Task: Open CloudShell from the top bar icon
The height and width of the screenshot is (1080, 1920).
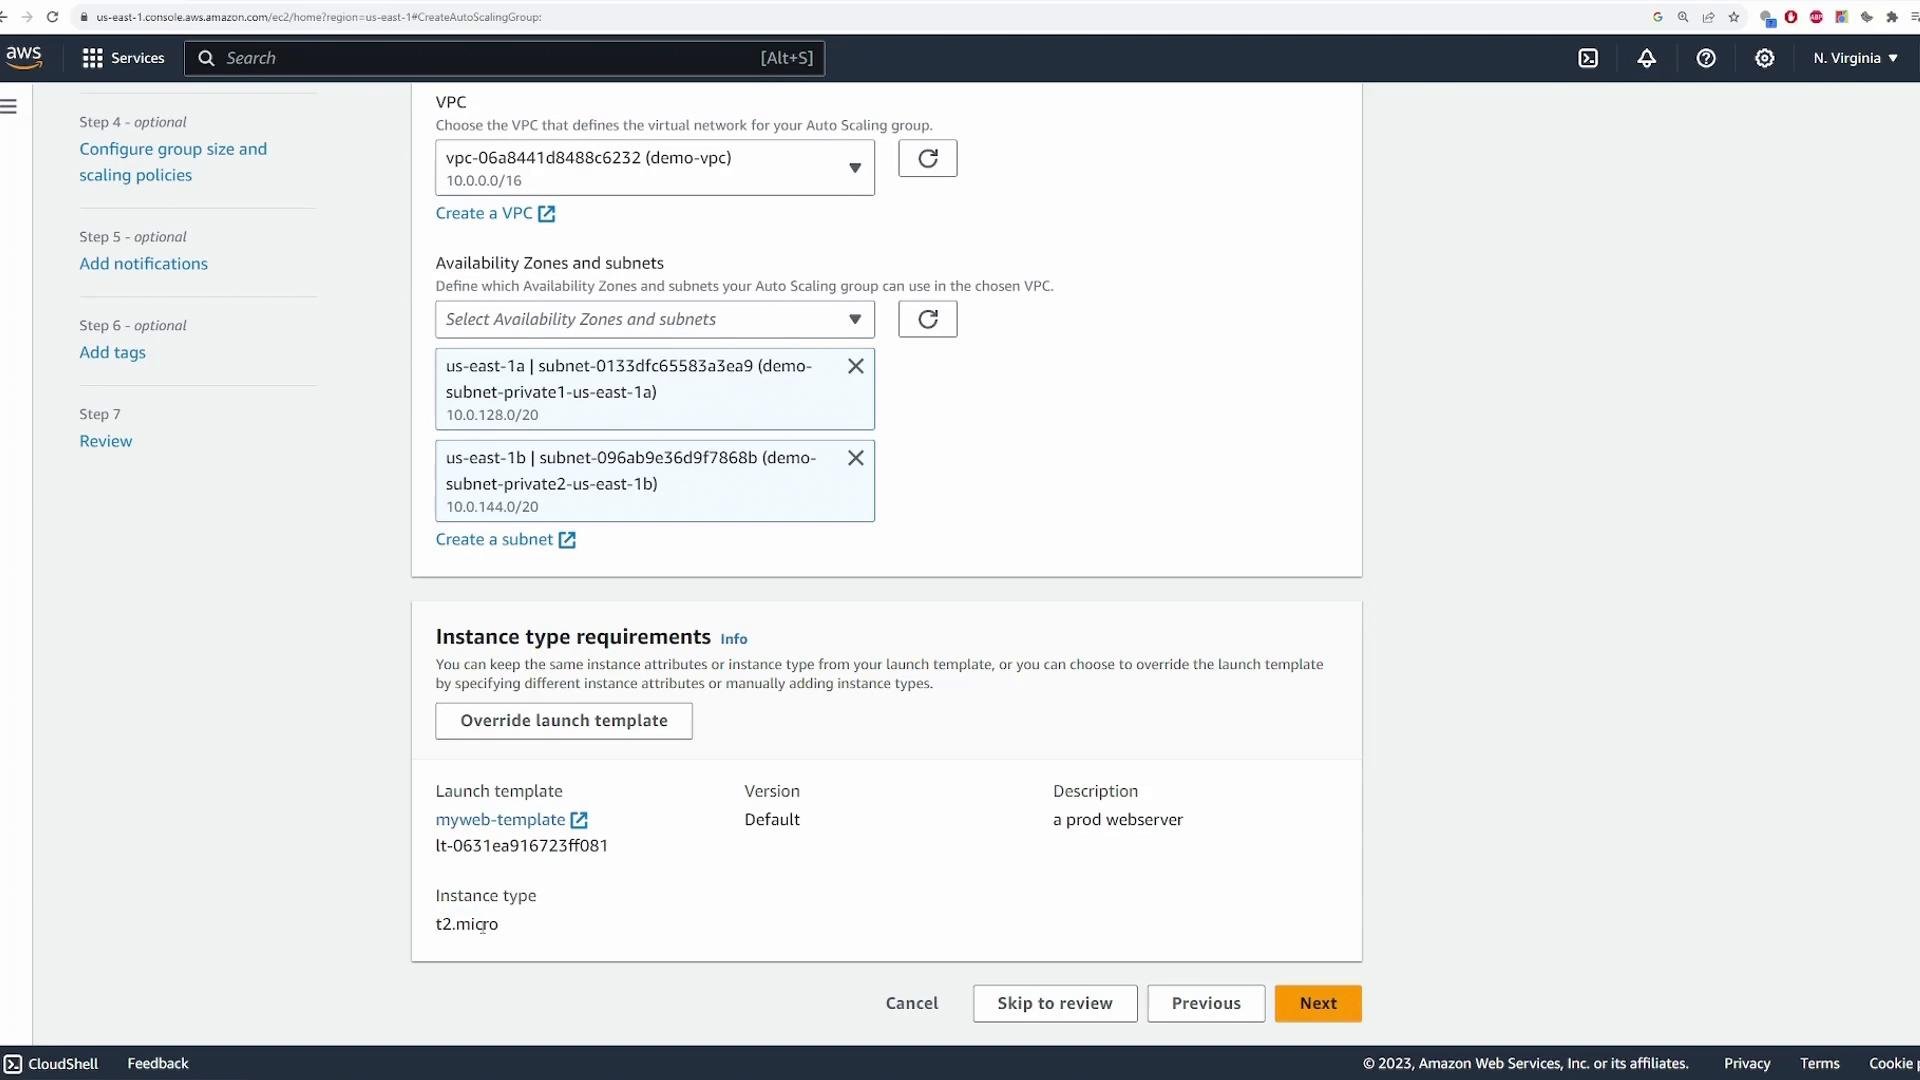Action: pos(1588,58)
